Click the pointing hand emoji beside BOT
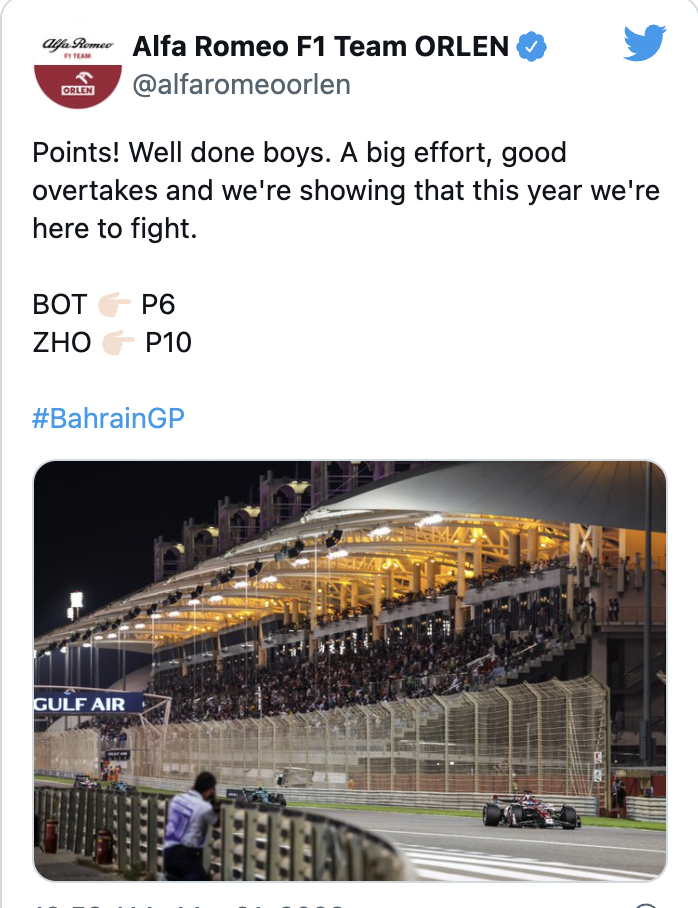Image resolution: width=698 pixels, height=908 pixels. tap(113, 303)
